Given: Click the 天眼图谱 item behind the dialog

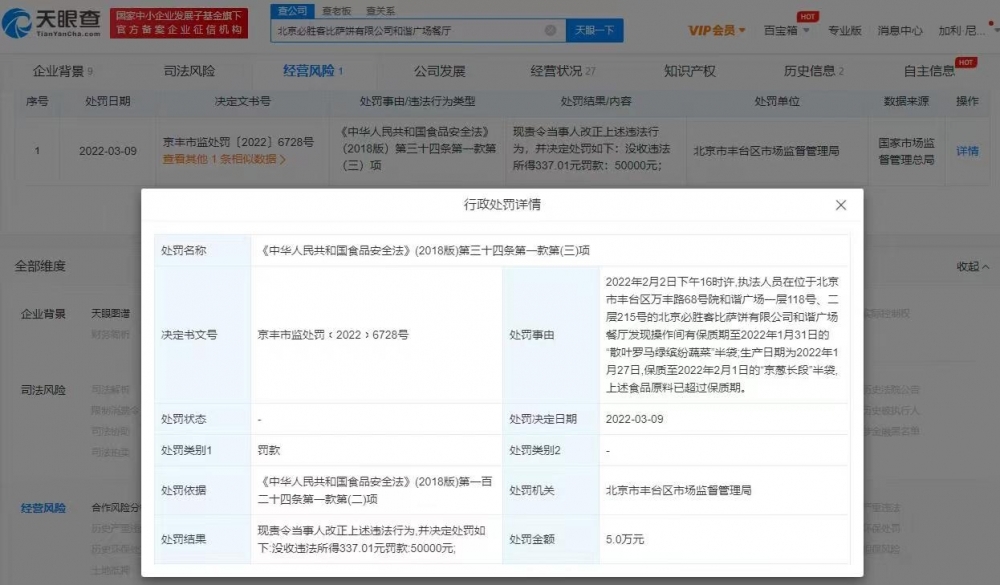Looking at the screenshot, I should [110, 314].
